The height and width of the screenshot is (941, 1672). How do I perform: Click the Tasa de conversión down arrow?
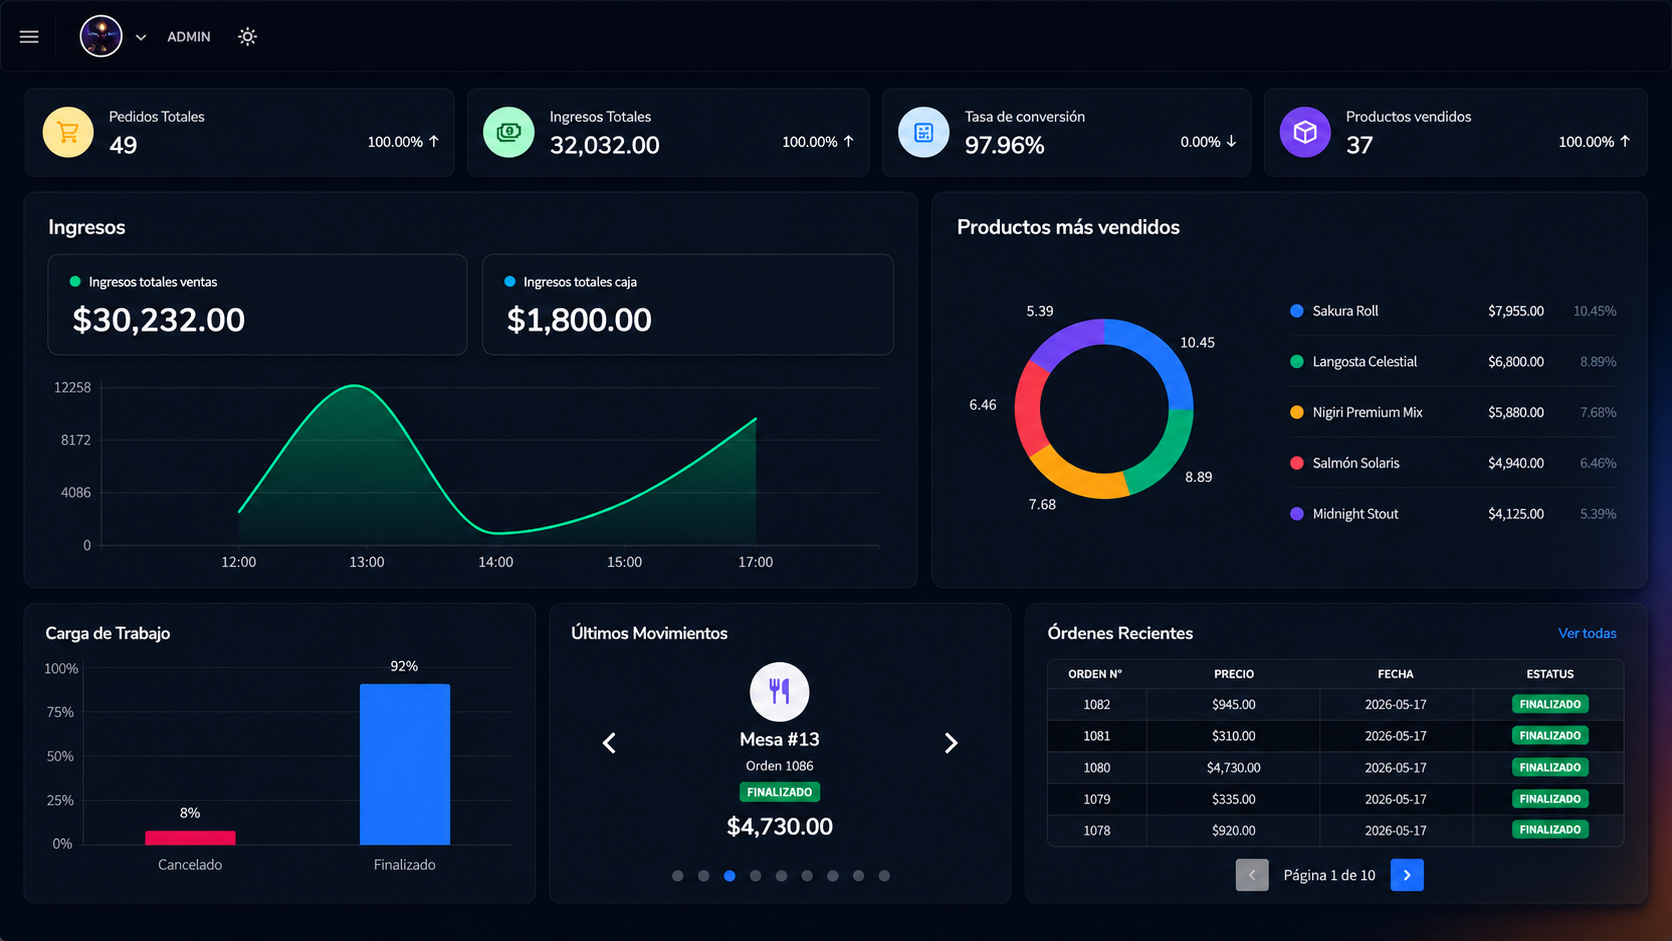tap(1231, 141)
